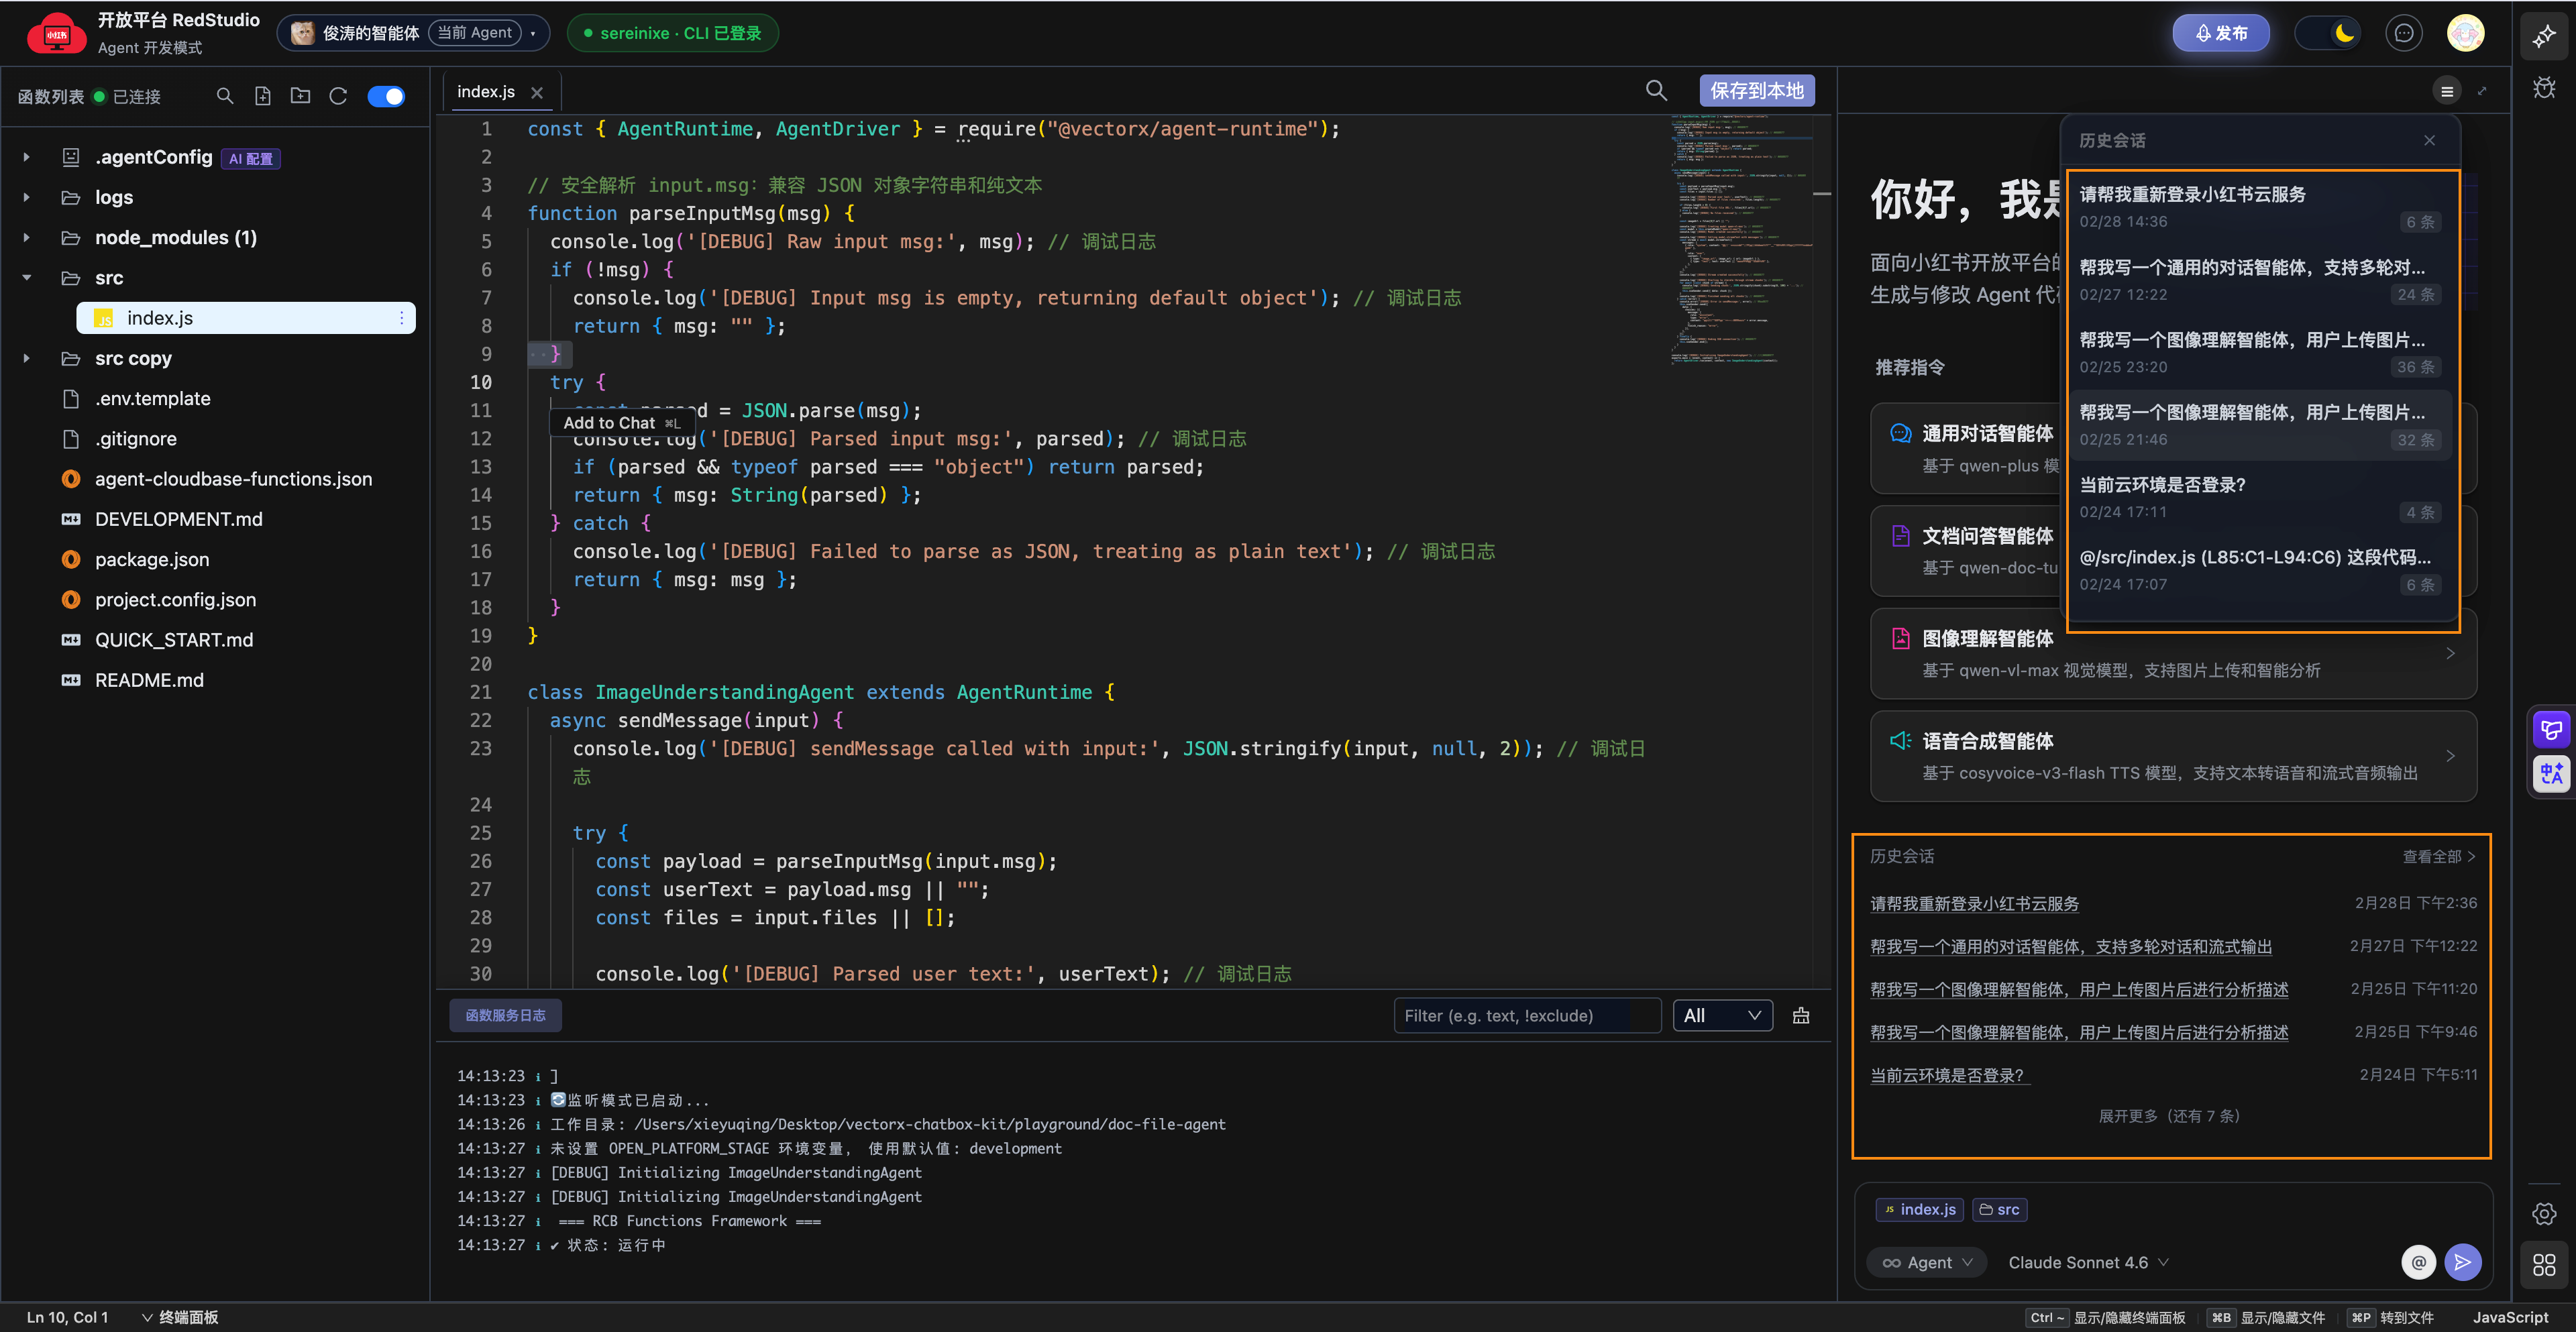Image resolution: width=2576 pixels, height=1332 pixels.
Task: Select the 函数服务日志 tab
Action: click(505, 1015)
